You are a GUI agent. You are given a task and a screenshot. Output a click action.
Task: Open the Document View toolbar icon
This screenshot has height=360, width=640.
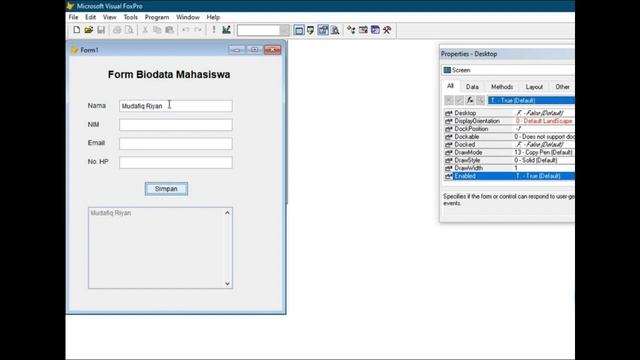335,30
